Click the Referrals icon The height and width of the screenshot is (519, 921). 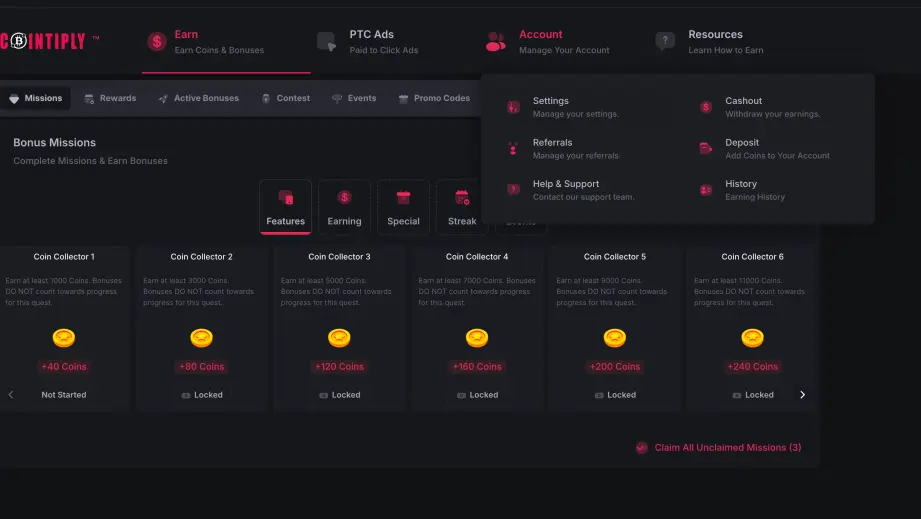(x=513, y=149)
